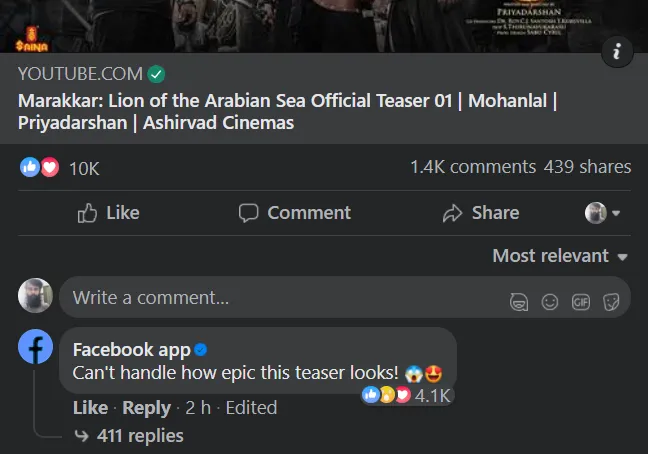Image resolution: width=648 pixels, height=454 pixels.
Task: Click the avatar sticker icon in comment box
Action: pos(519,302)
